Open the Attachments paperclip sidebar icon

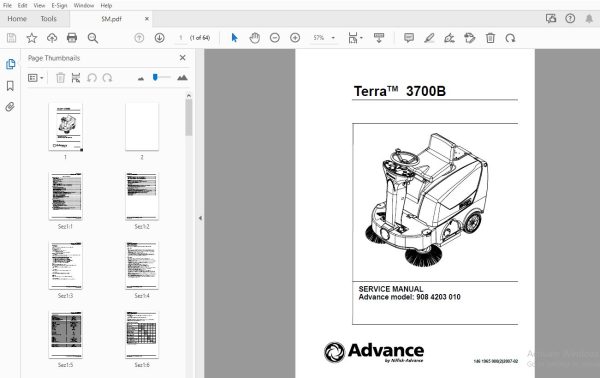click(10, 107)
